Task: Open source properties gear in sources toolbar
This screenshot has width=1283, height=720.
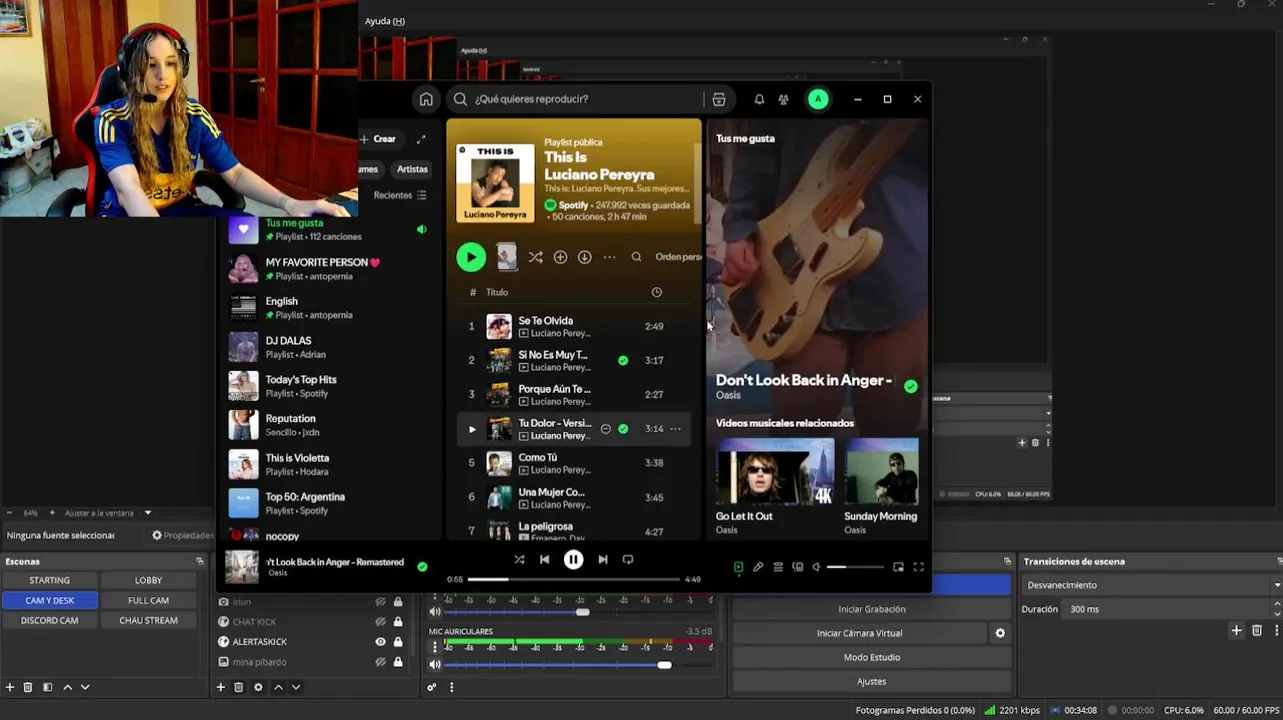Action: pyautogui.click(x=258, y=687)
